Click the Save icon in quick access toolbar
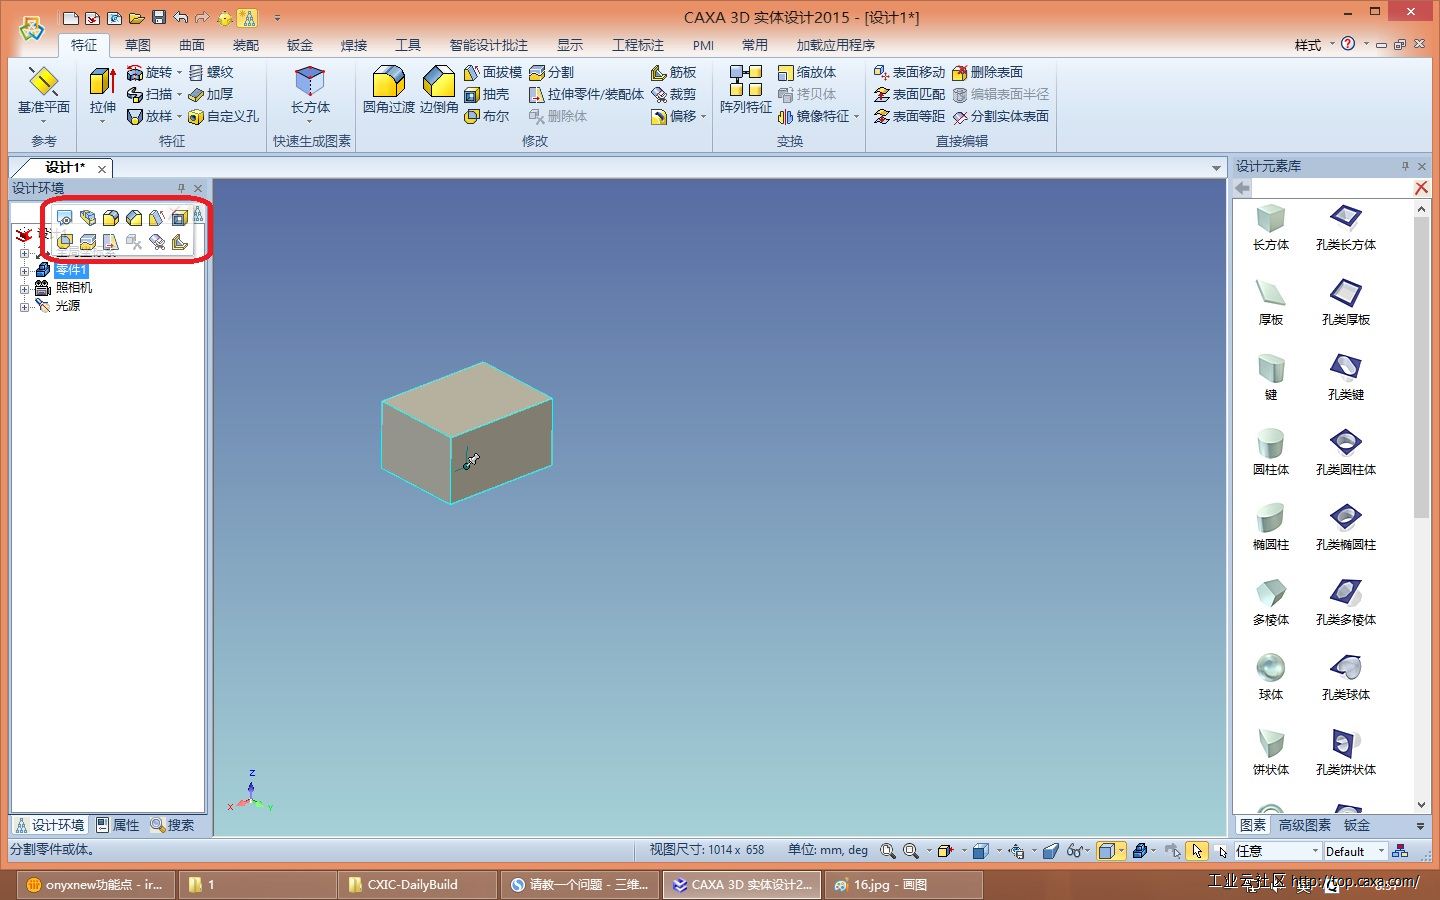This screenshot has height=900, width=1440. point(158,17)
